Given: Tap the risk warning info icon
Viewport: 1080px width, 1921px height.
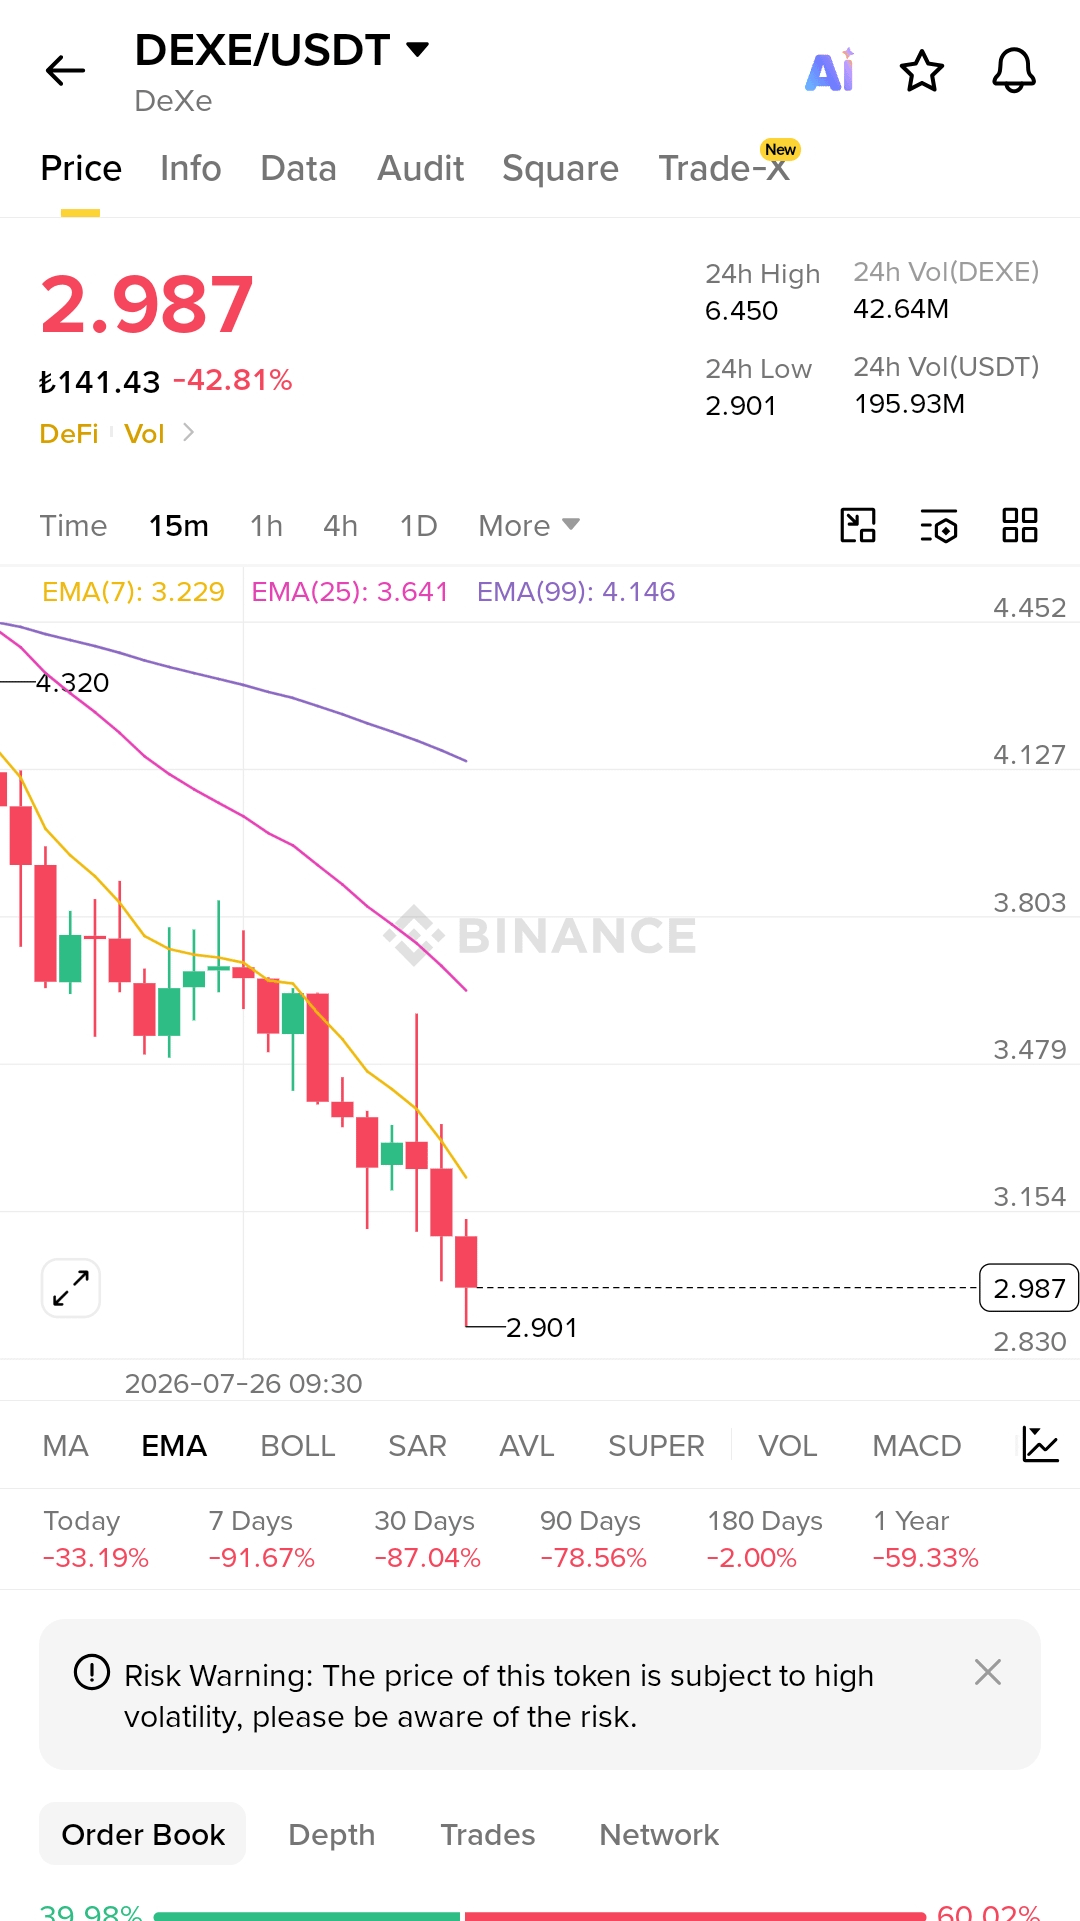Looking at the screenshot, I should 92,1672.
